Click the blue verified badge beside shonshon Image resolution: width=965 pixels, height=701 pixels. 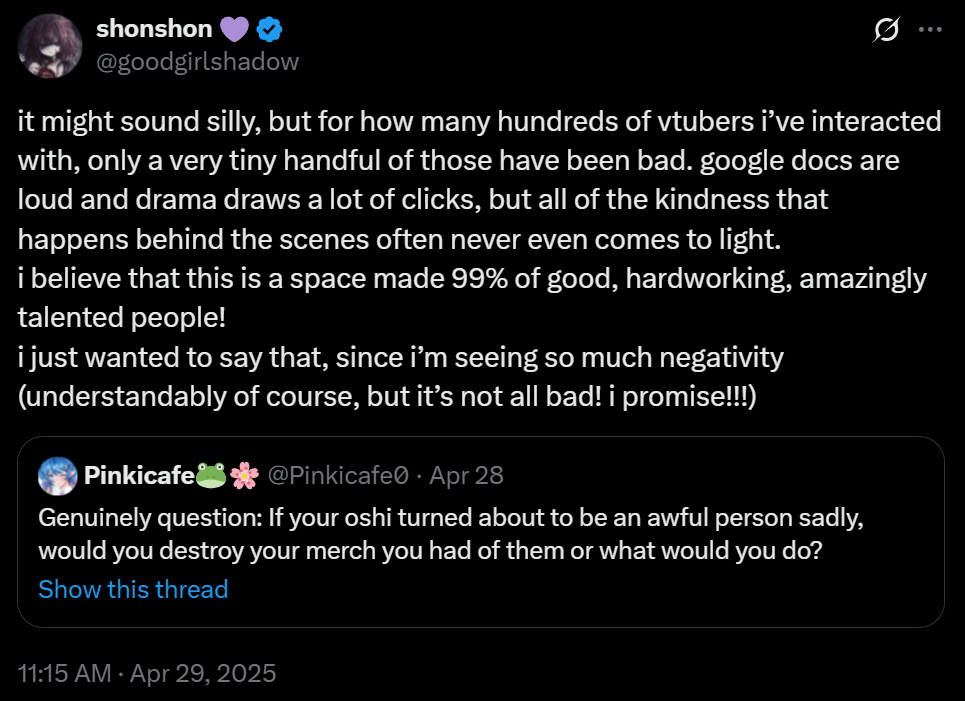271,30
